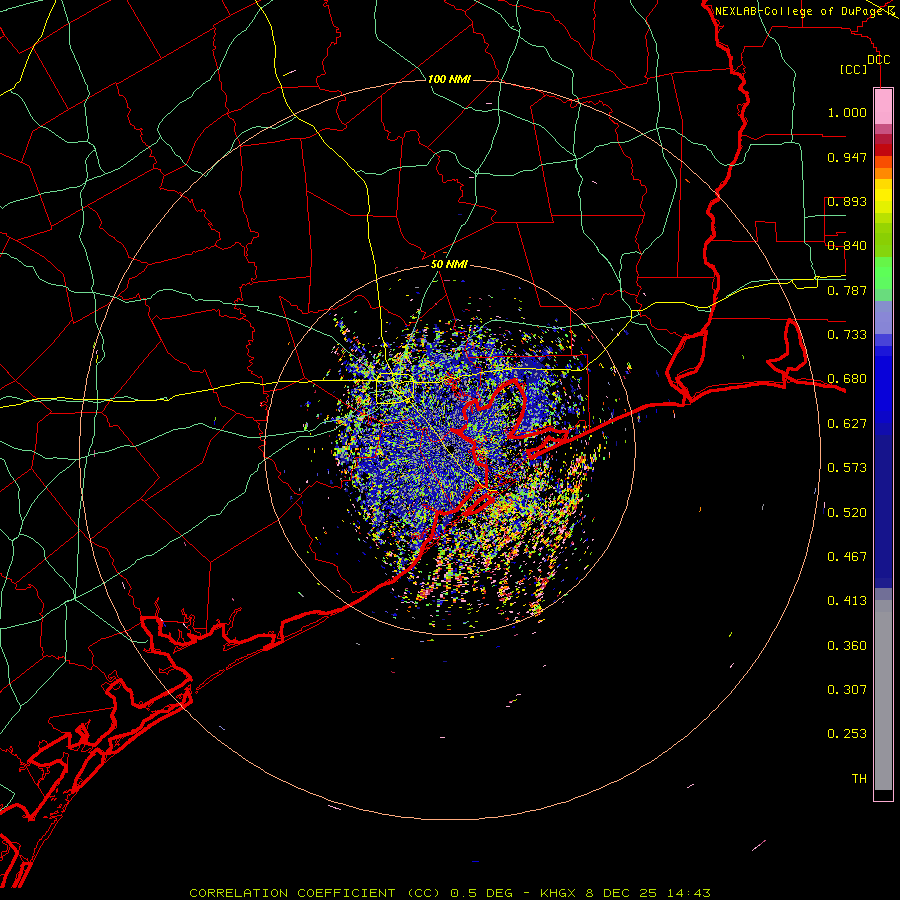The width and height of the screenshot is (900, 900).
Task: Click the 50 NMI range ring label
Action: click(449, 265)
